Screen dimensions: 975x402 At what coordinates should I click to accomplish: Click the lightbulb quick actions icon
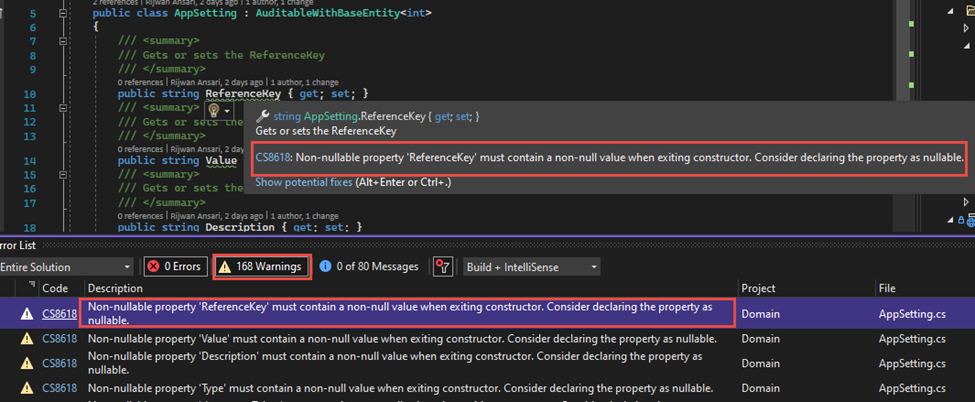213,109
